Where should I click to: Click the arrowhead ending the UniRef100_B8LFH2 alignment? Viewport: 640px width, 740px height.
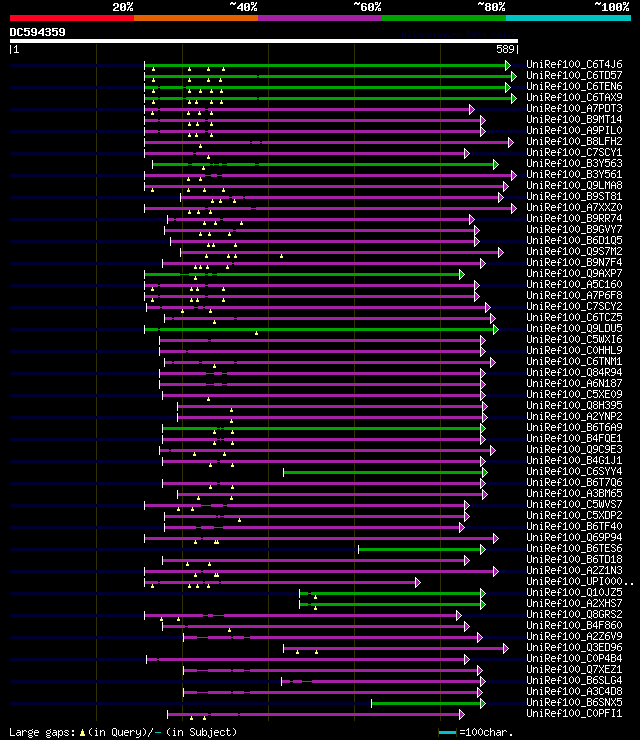pyautogui.click(x=510, y=143)
